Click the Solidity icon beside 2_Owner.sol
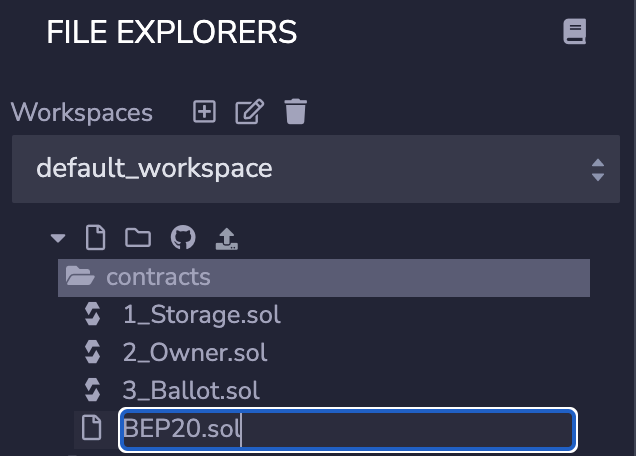Screen dimensions: 636x456 tap(93, 352)
